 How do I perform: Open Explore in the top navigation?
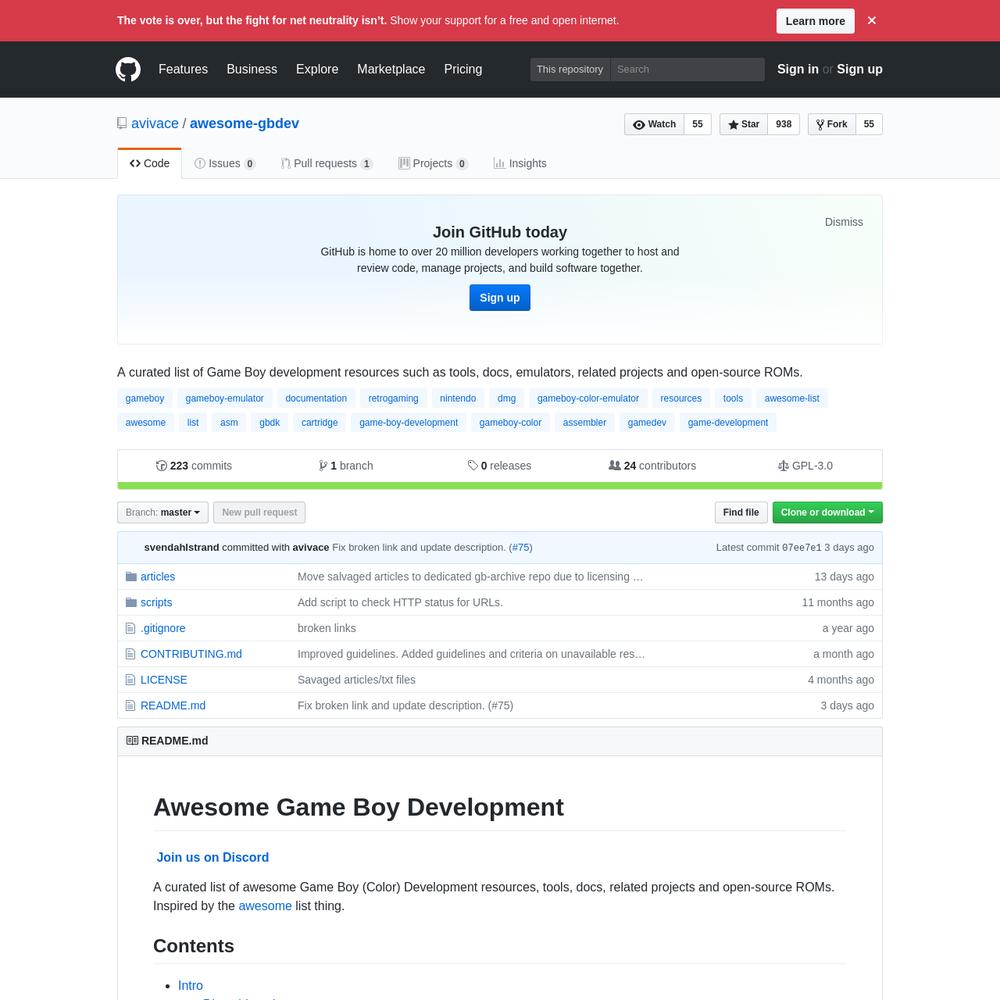(x=317, y=69)
